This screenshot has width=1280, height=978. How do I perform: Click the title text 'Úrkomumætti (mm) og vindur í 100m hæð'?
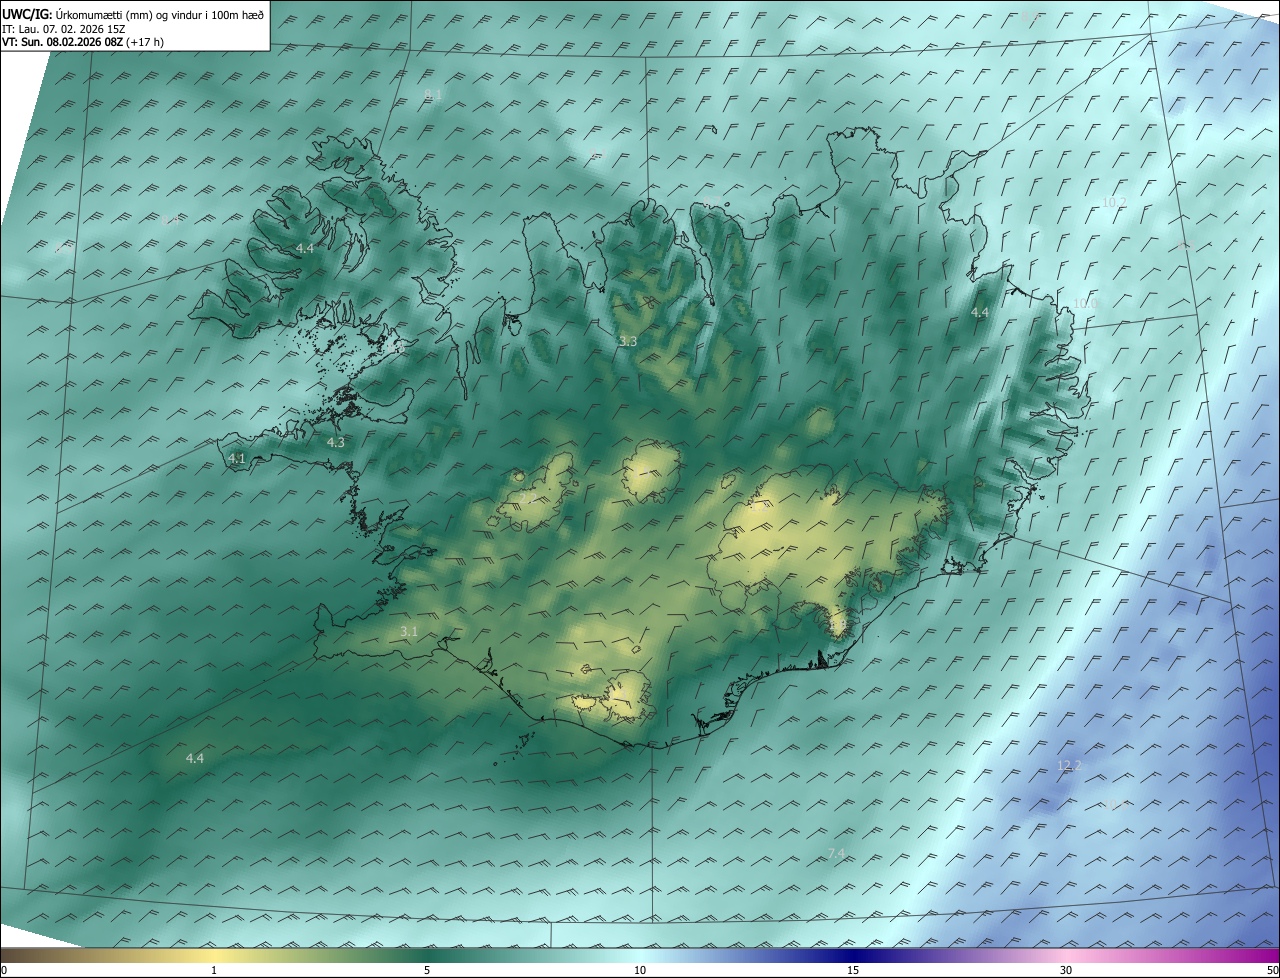coord(159,15)
